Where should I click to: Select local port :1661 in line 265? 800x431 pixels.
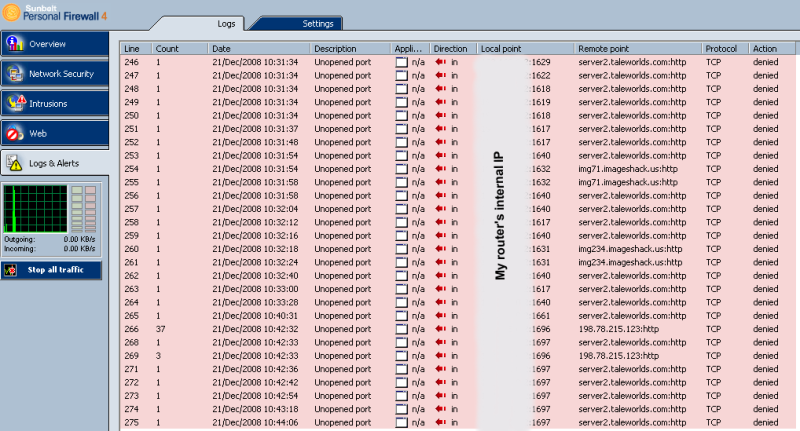pos(540,316)
